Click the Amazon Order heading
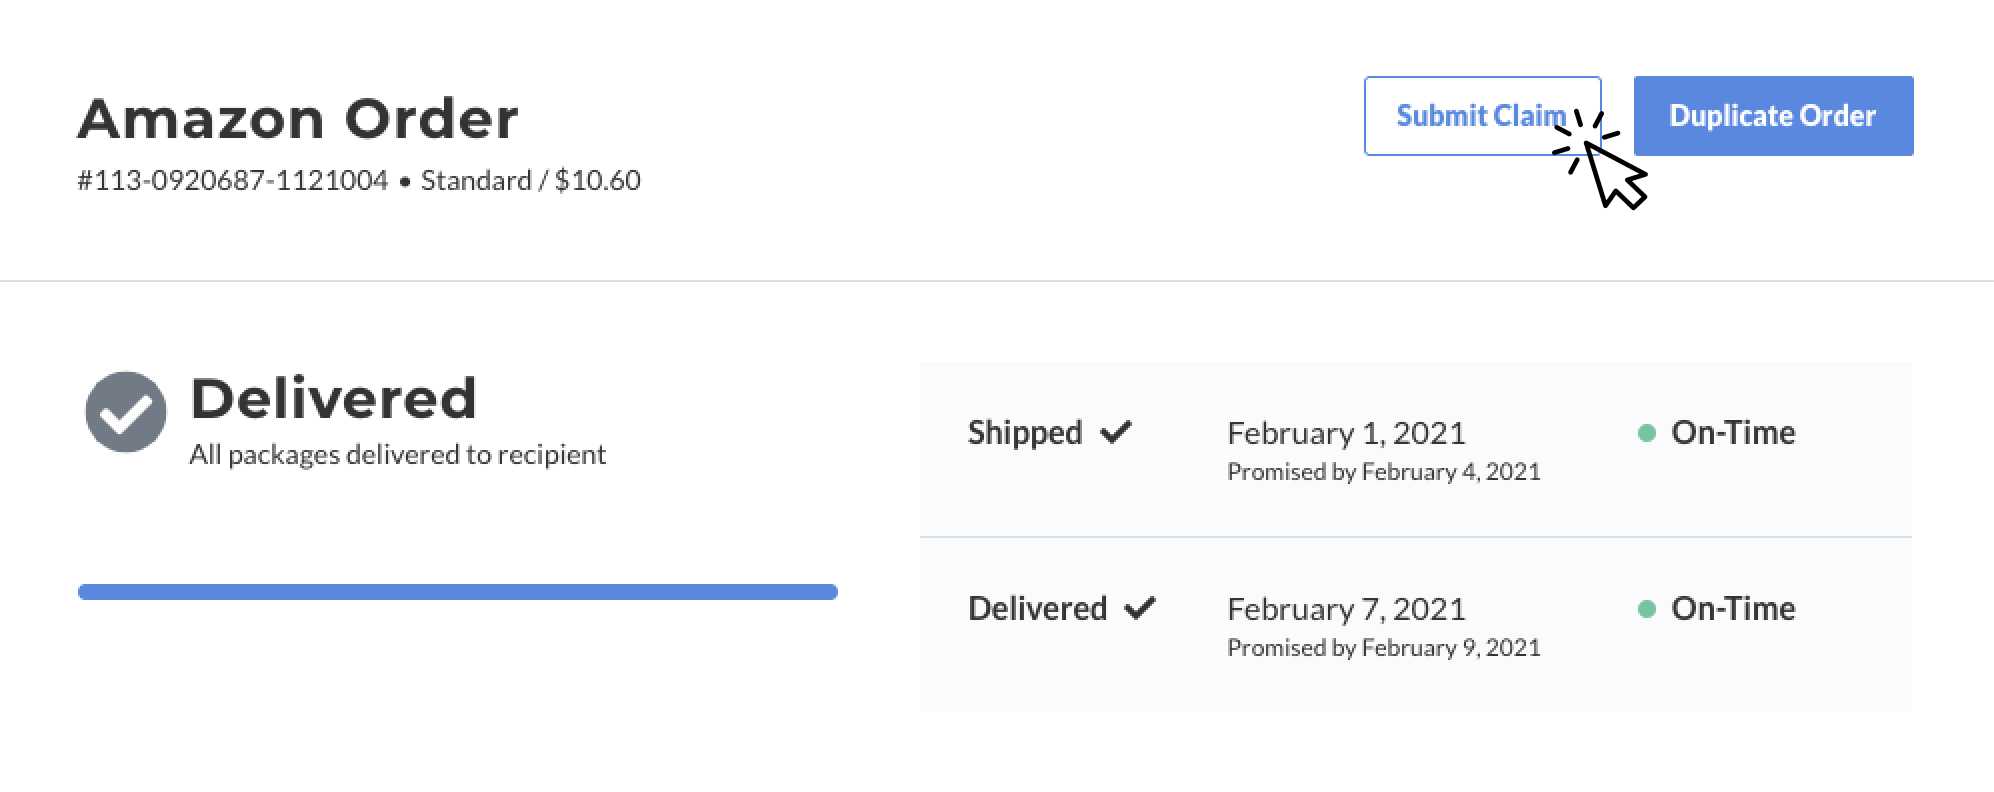 point(298,118)
